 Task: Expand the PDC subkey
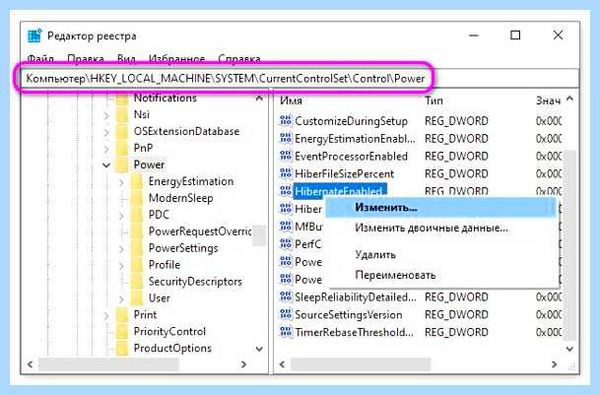click(121, 215)
